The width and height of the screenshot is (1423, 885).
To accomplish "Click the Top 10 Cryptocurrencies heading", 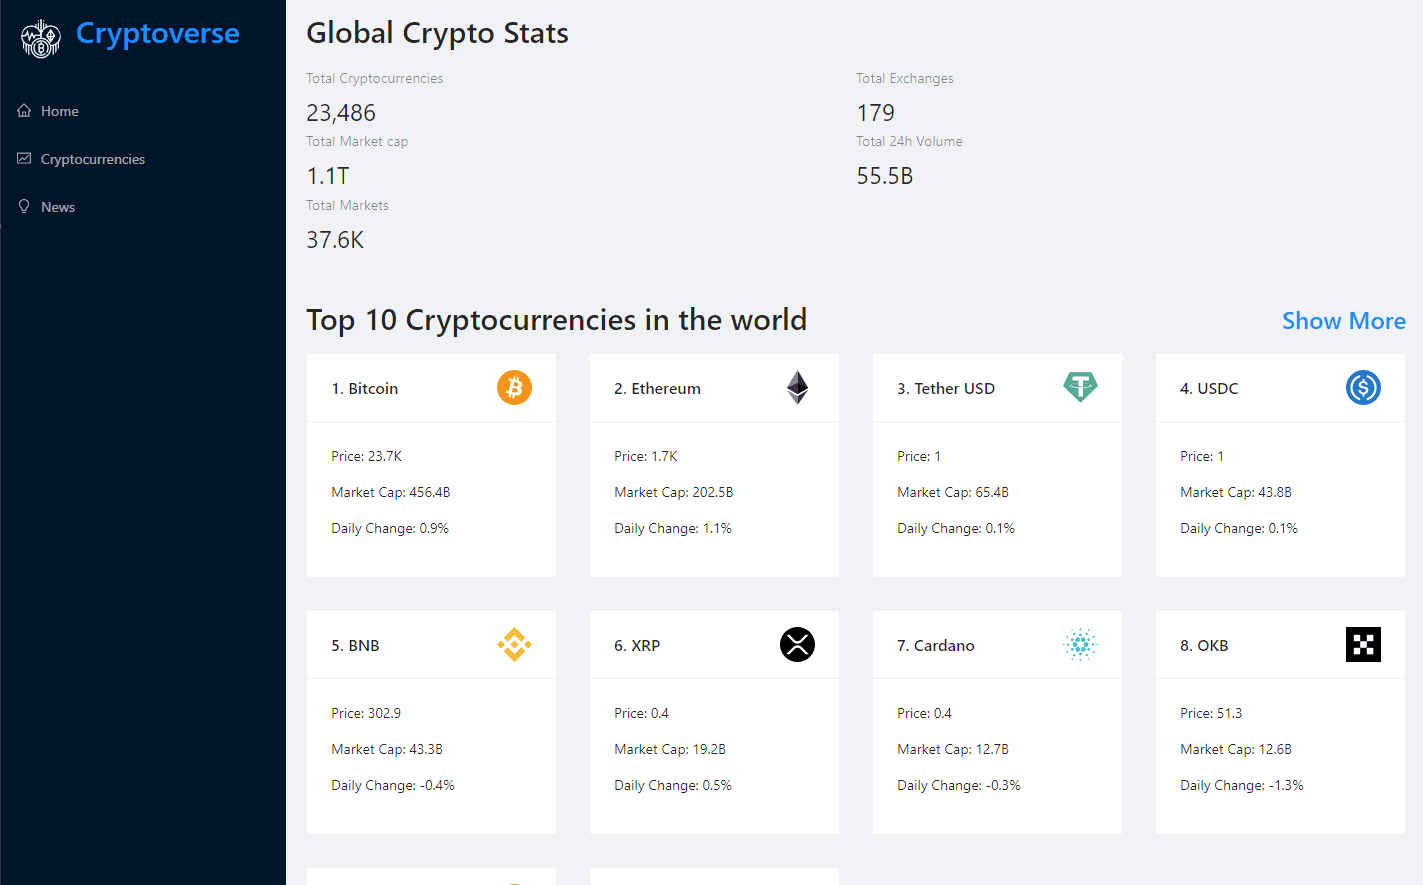I will pyautogui.click(x=556, y=320).
